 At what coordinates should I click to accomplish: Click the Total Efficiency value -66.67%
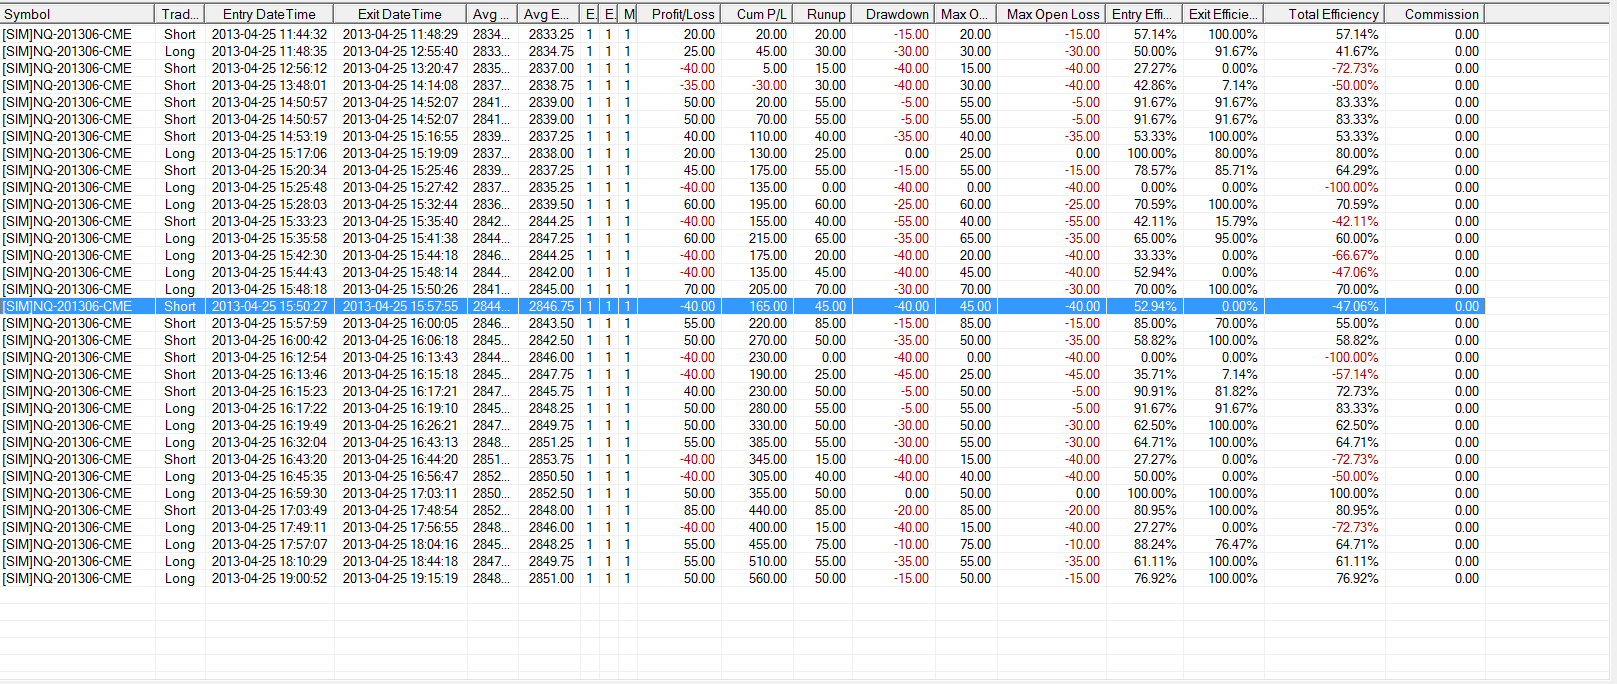point(1355,255)
